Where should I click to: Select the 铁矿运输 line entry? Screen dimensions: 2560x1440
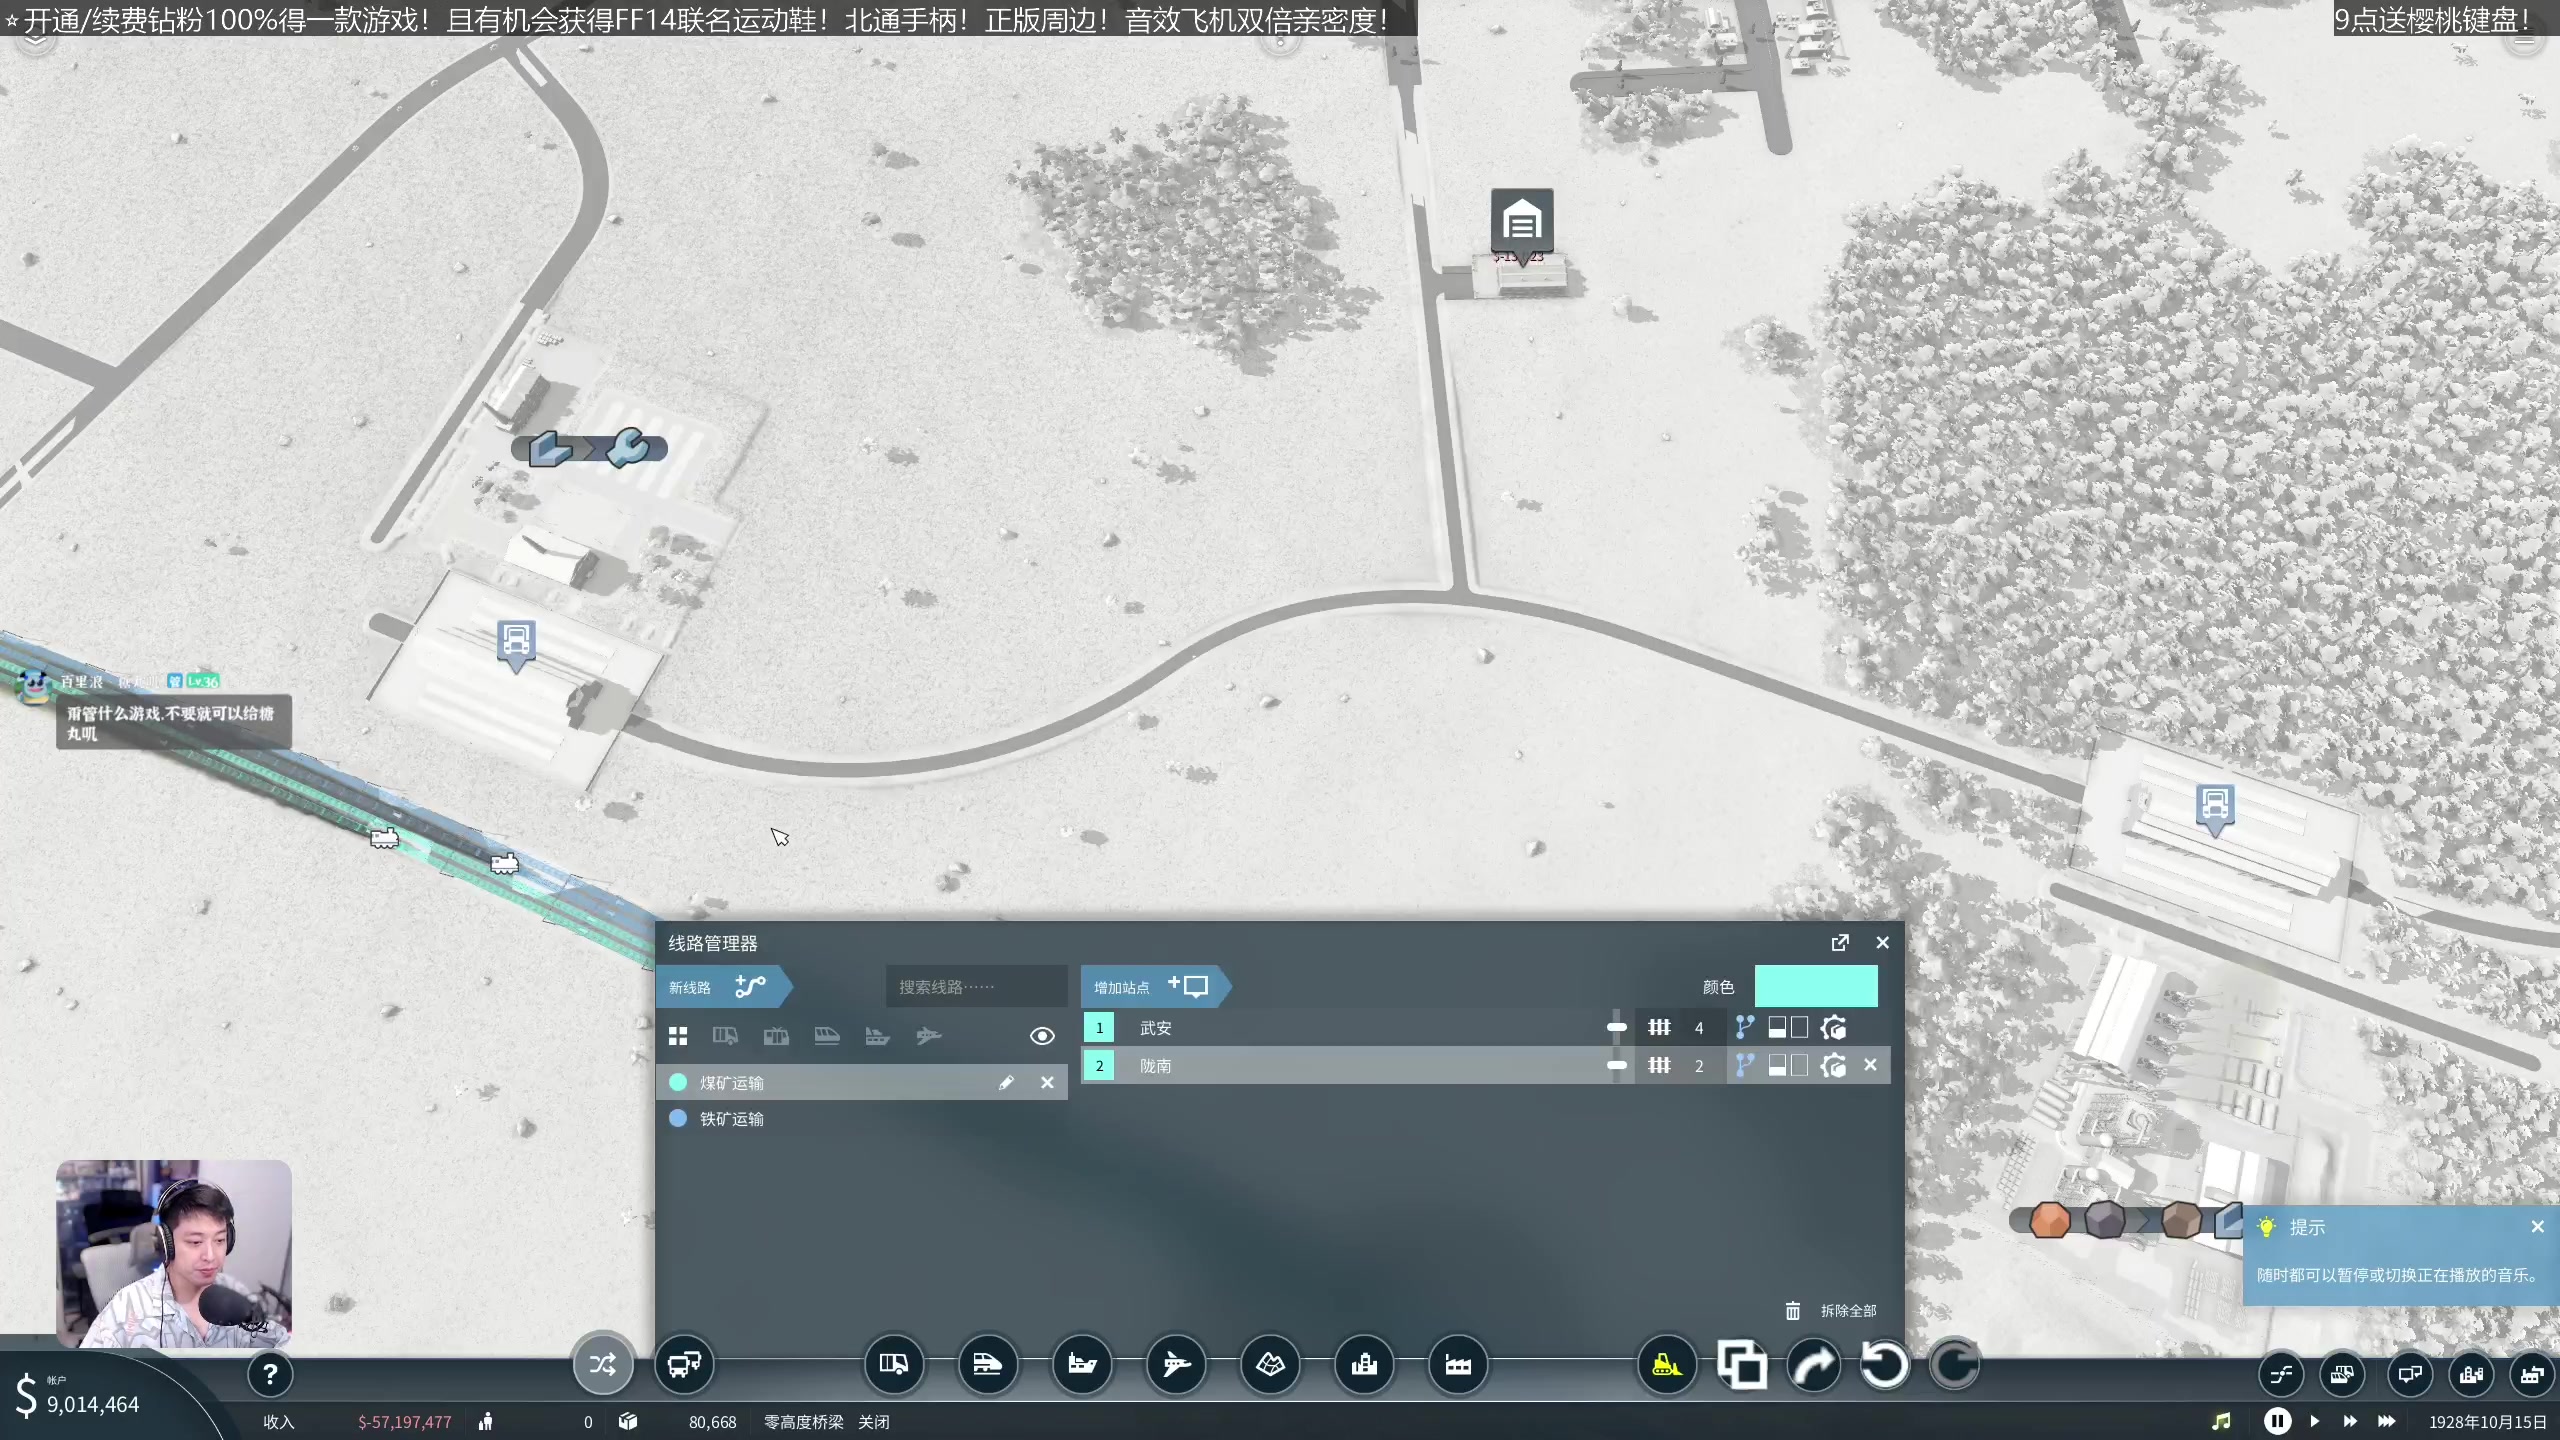tap(862, 1118)
